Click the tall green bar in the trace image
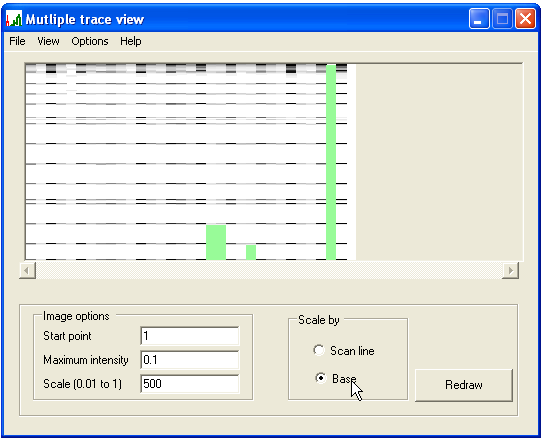This screenshot has width=545, height=442. [x=331, y=162]
